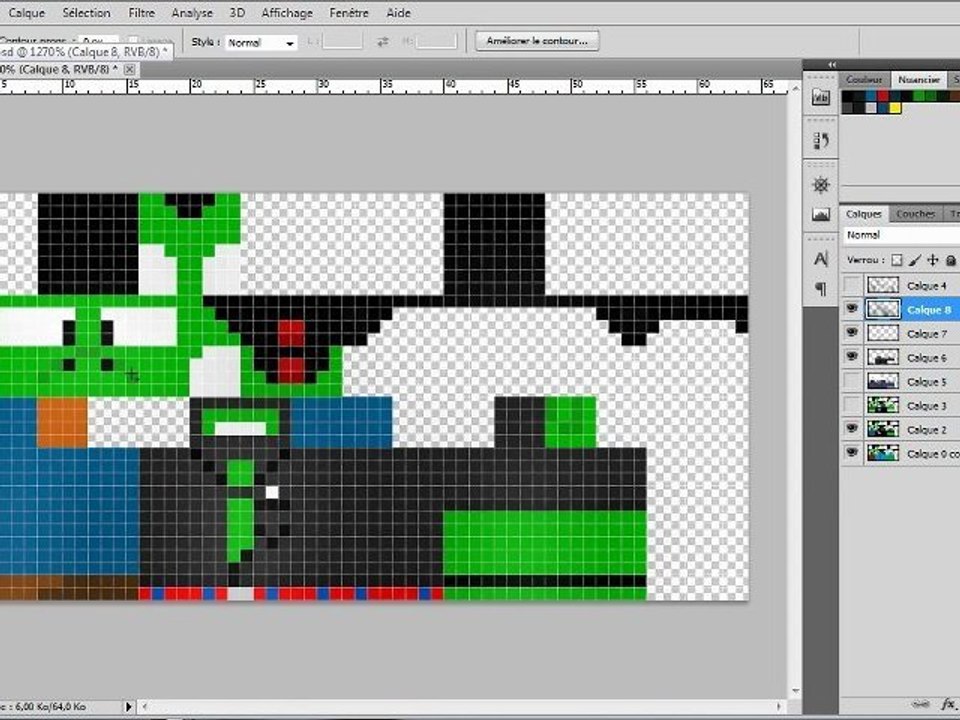Lock layer position with move icon
The image size is (960, 720).
(932, 260)
